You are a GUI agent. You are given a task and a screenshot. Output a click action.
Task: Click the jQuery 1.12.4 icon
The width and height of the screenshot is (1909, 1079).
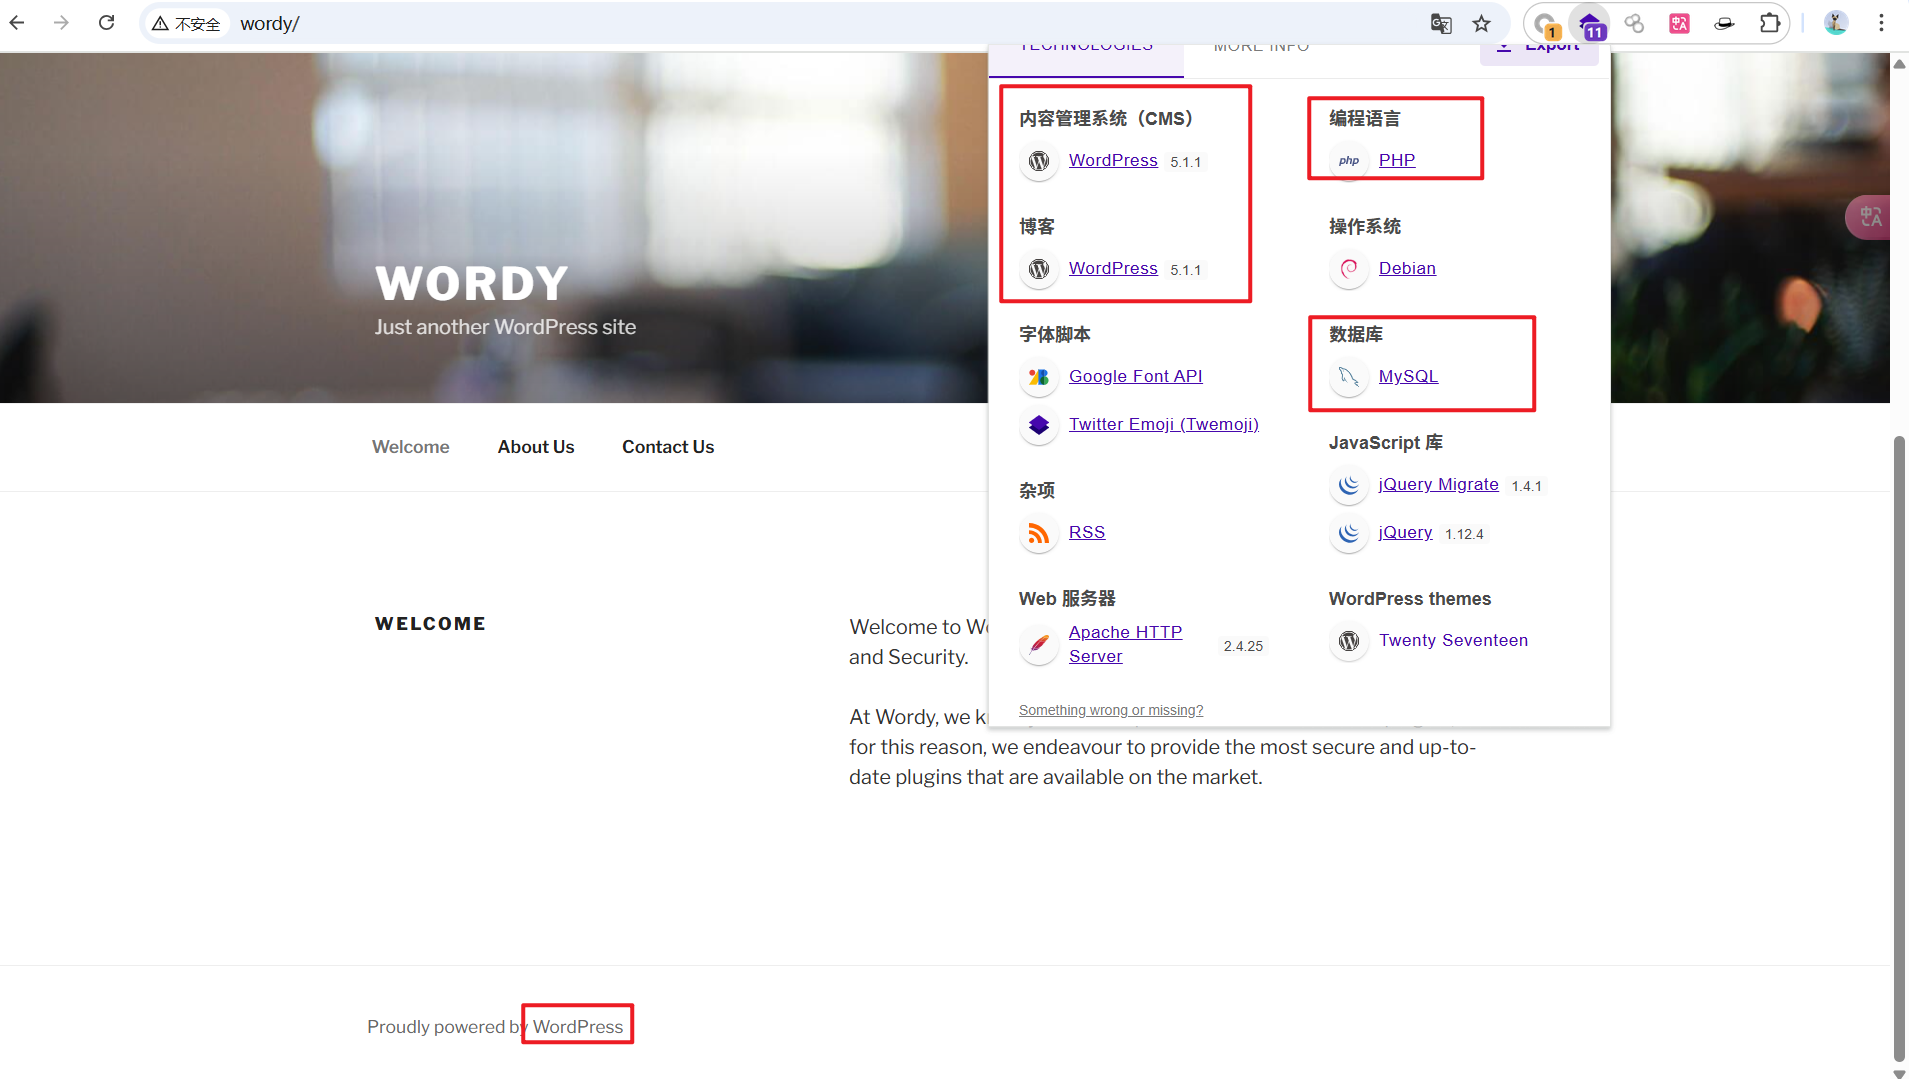[x=1349, y=533]
